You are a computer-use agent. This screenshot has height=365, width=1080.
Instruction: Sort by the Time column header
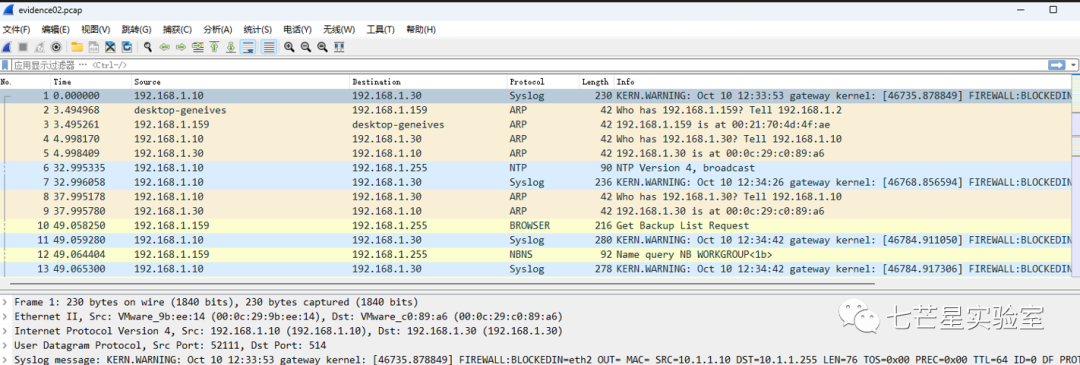click(91, 82)
